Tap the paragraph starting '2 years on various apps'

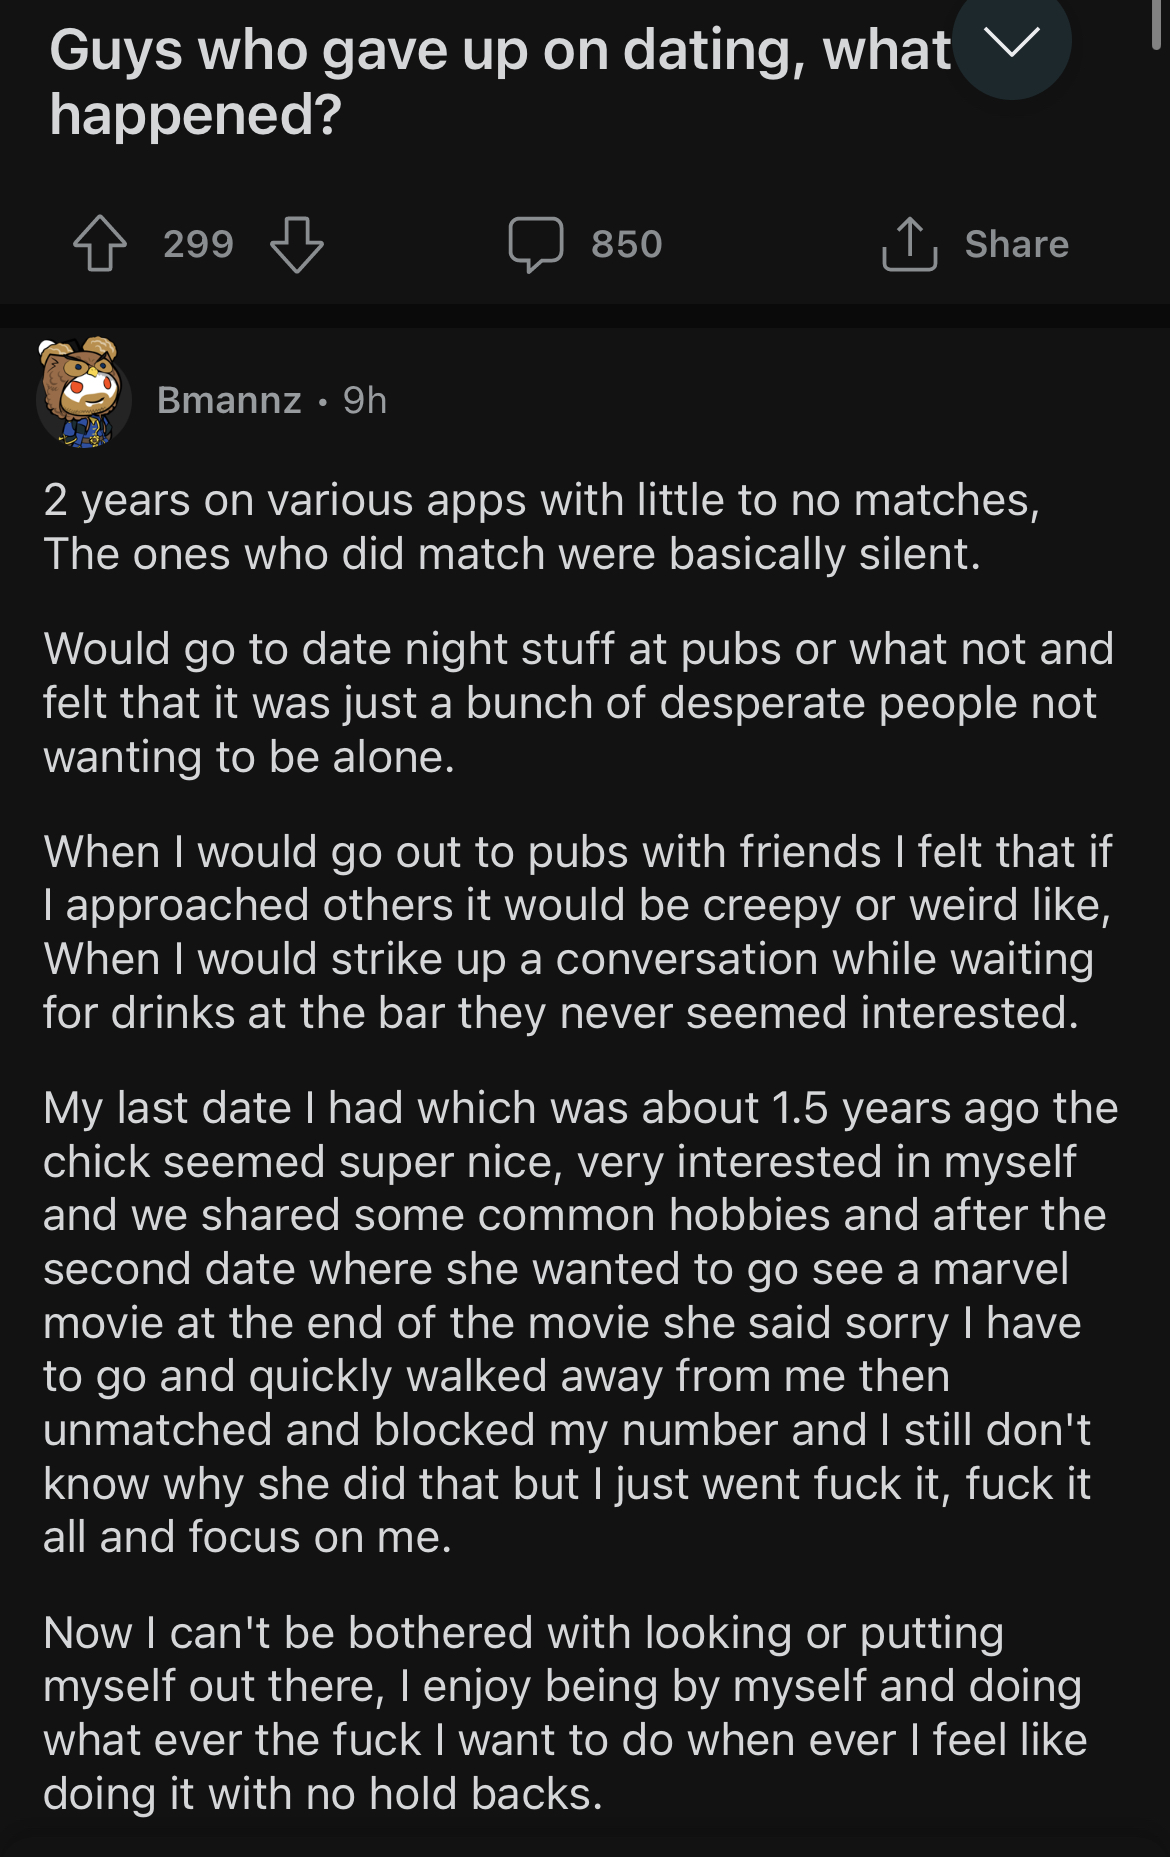tap(541, 527)
